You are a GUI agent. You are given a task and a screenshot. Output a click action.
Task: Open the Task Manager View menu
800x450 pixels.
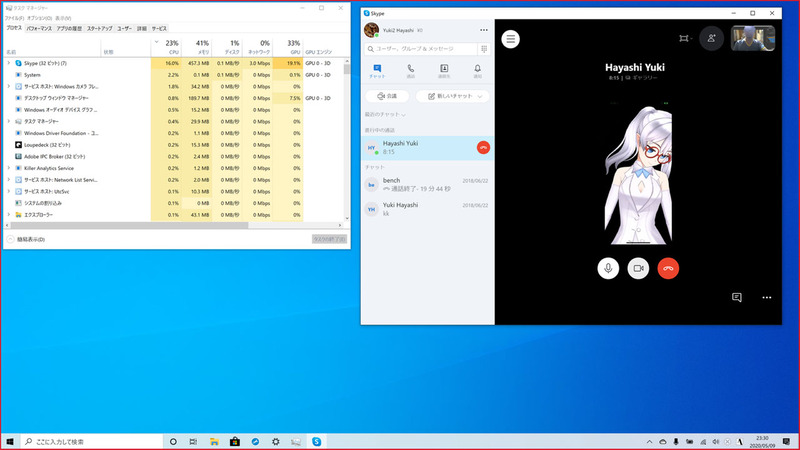[x=63, y=18]
